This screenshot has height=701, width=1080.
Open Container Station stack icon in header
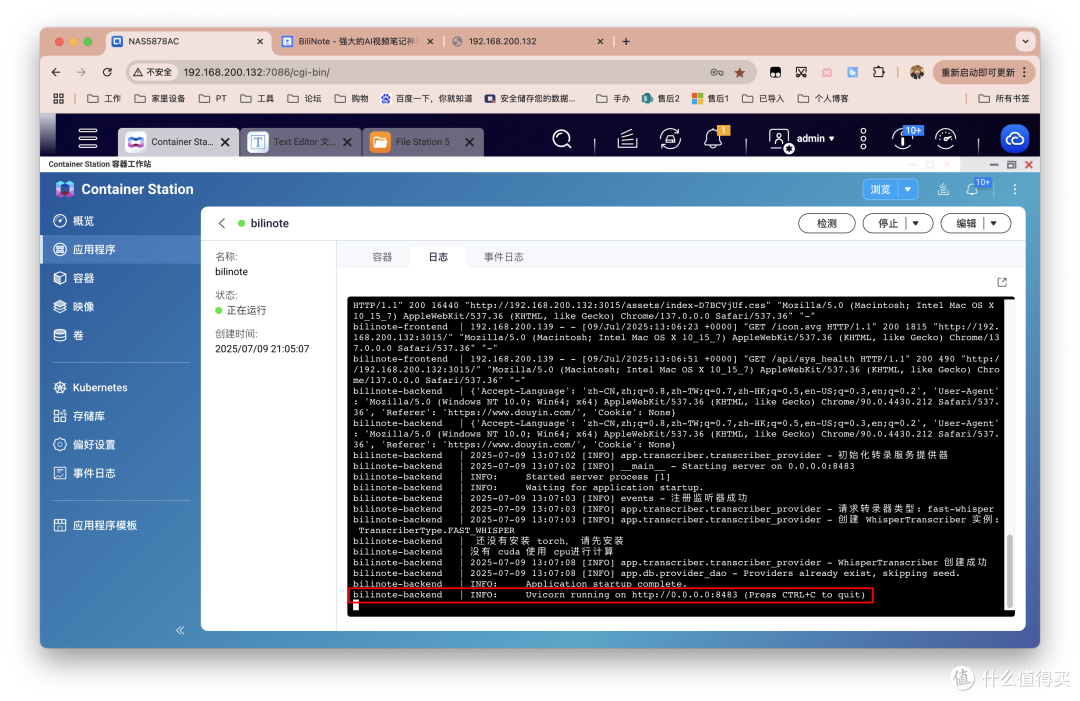(943, 189)
